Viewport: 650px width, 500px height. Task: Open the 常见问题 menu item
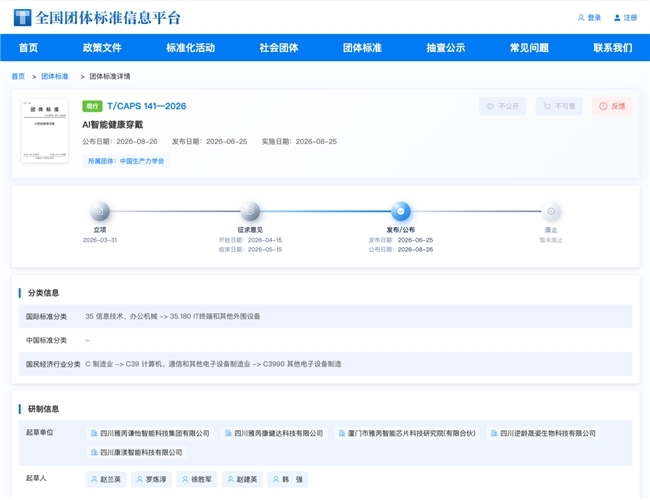click(529, 48)
